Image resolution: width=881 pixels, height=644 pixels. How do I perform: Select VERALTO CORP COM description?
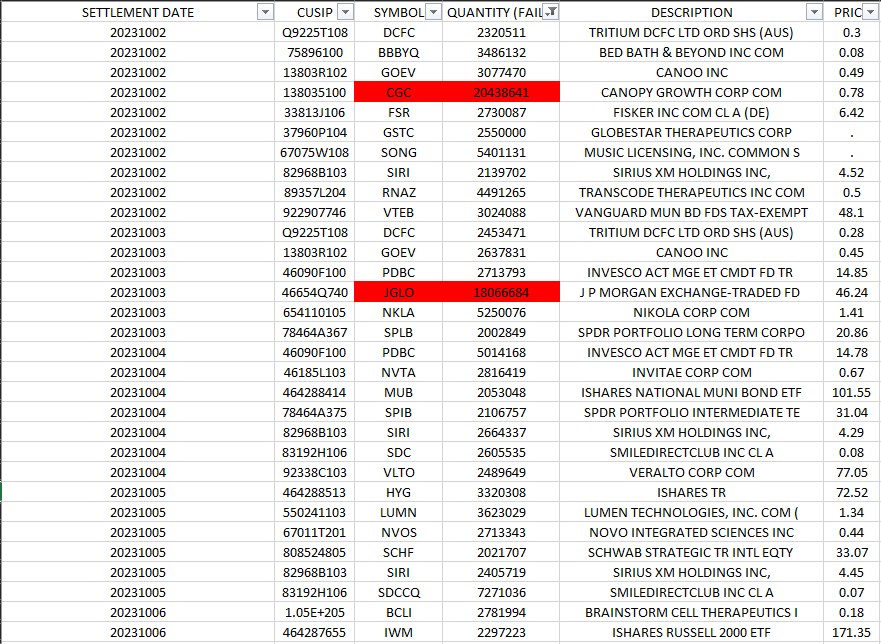pyautogui.click(x=692, y=473)
